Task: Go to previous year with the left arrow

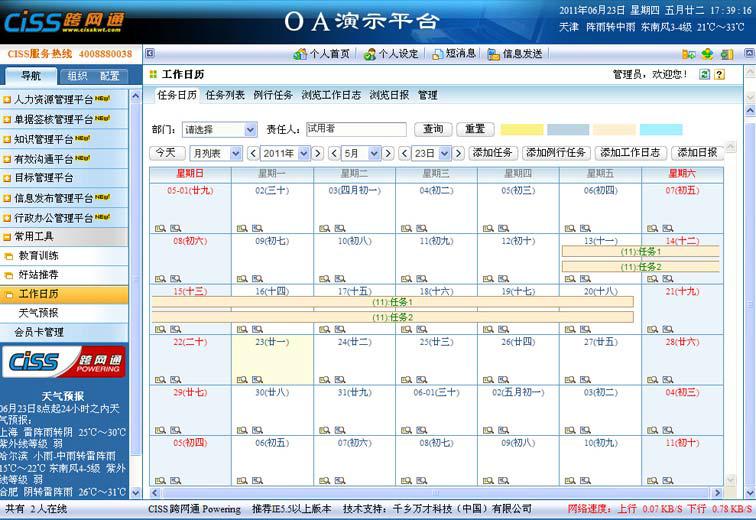Action: (x=253, y=153)
